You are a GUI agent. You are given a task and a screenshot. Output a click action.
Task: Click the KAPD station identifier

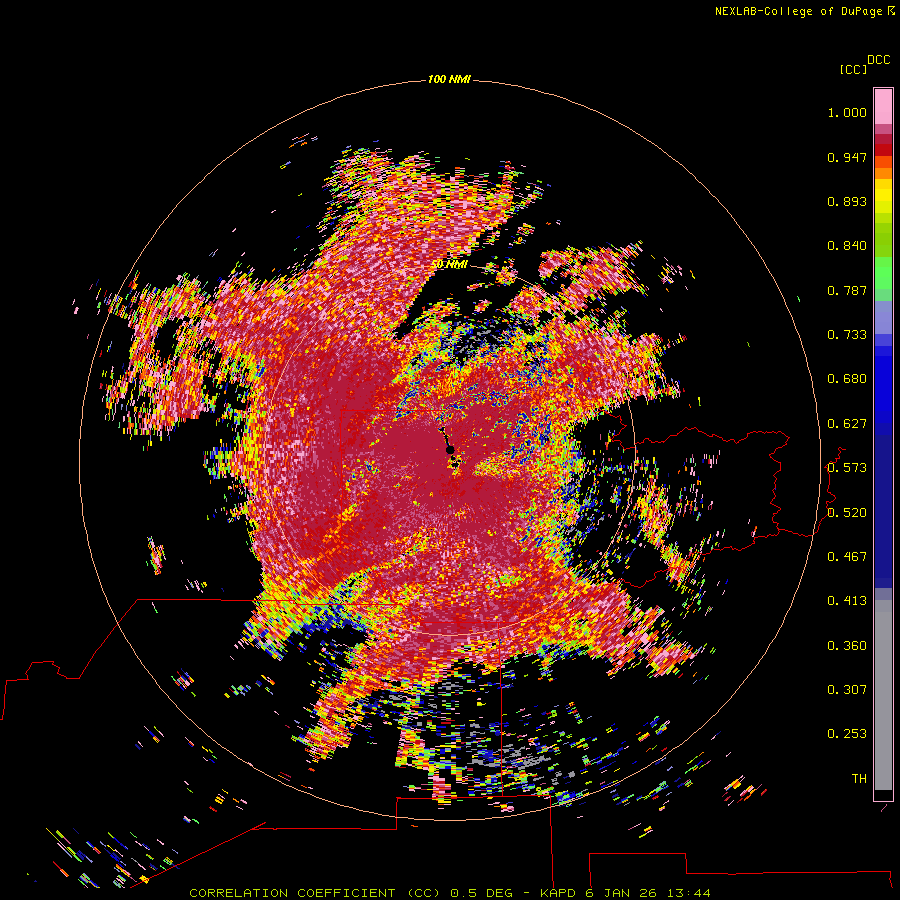559,893
